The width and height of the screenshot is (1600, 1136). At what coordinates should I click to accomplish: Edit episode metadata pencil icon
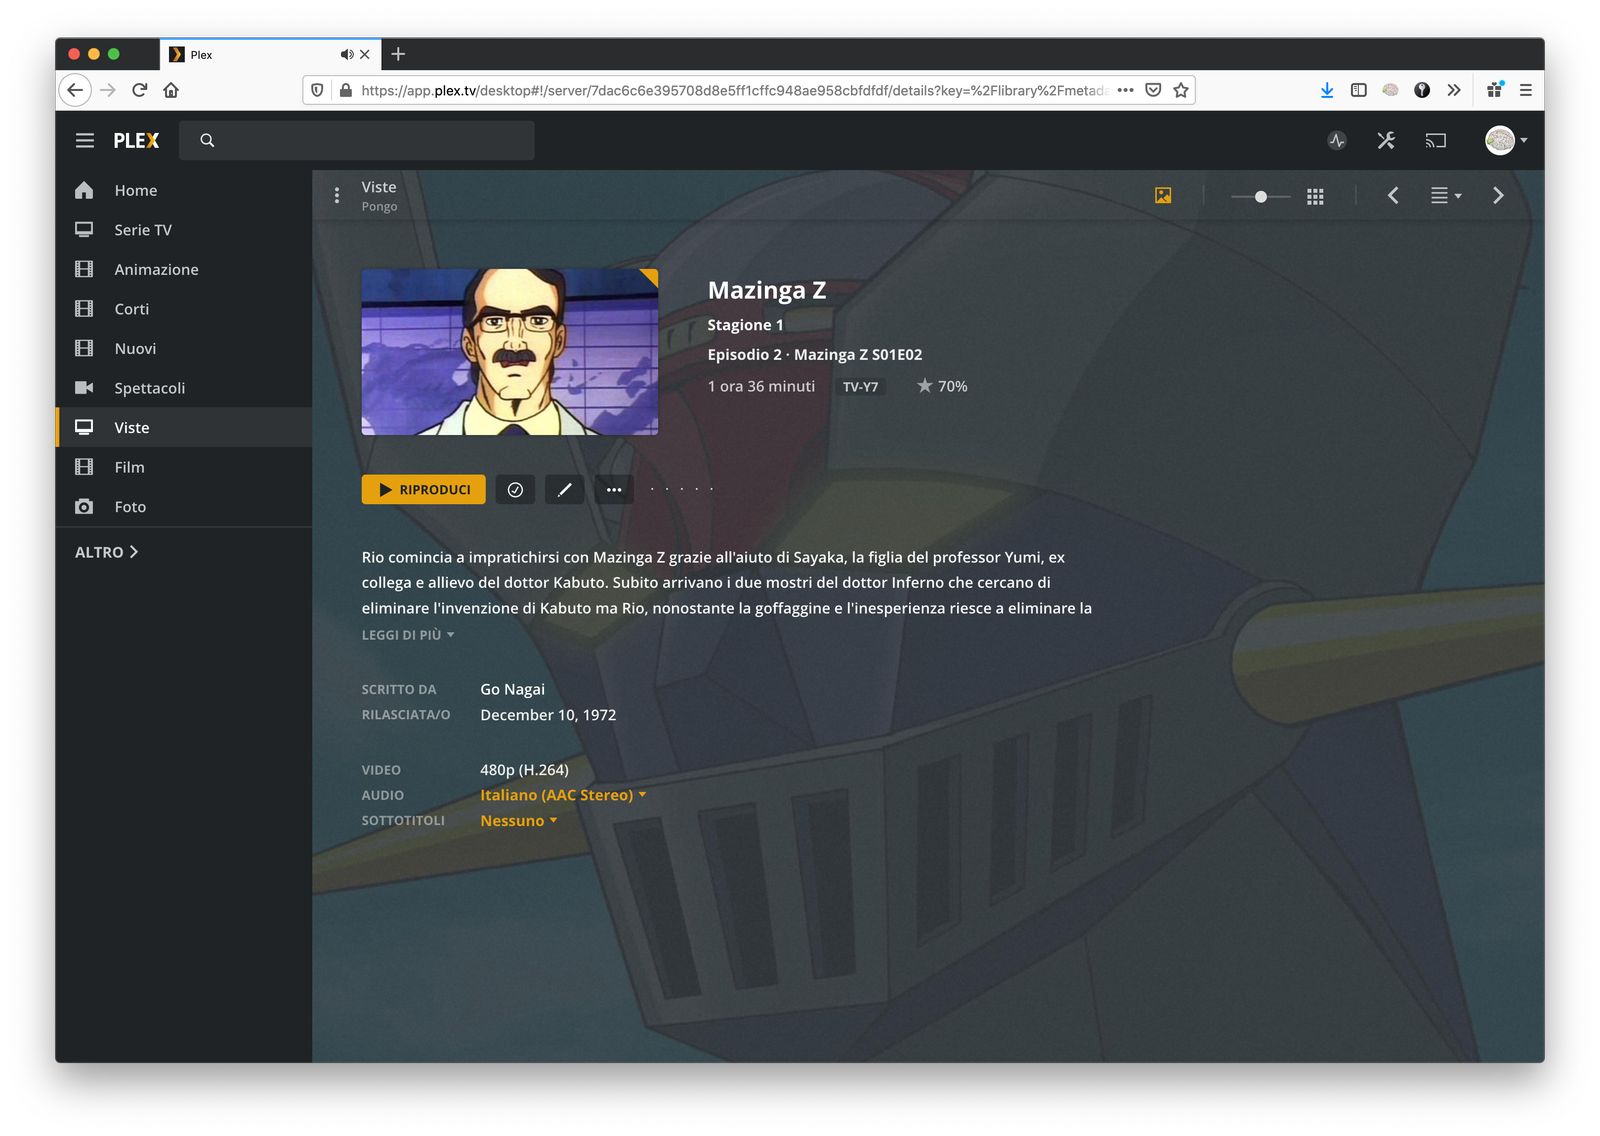(x=564, y=490)
